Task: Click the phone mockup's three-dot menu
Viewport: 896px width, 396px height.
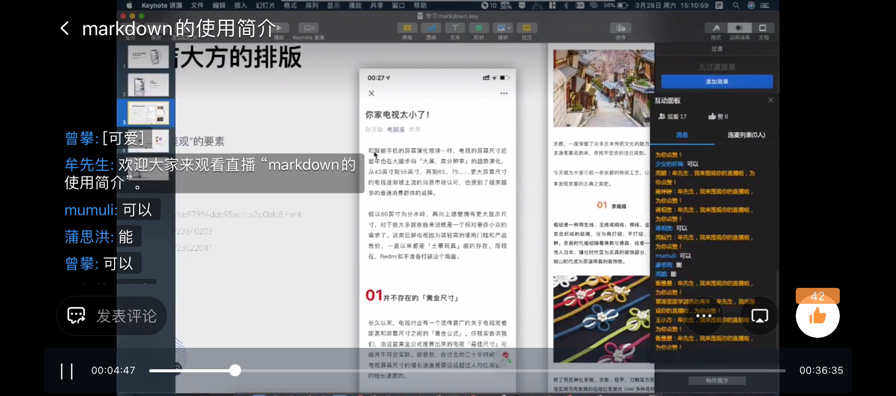Action: 503,93
